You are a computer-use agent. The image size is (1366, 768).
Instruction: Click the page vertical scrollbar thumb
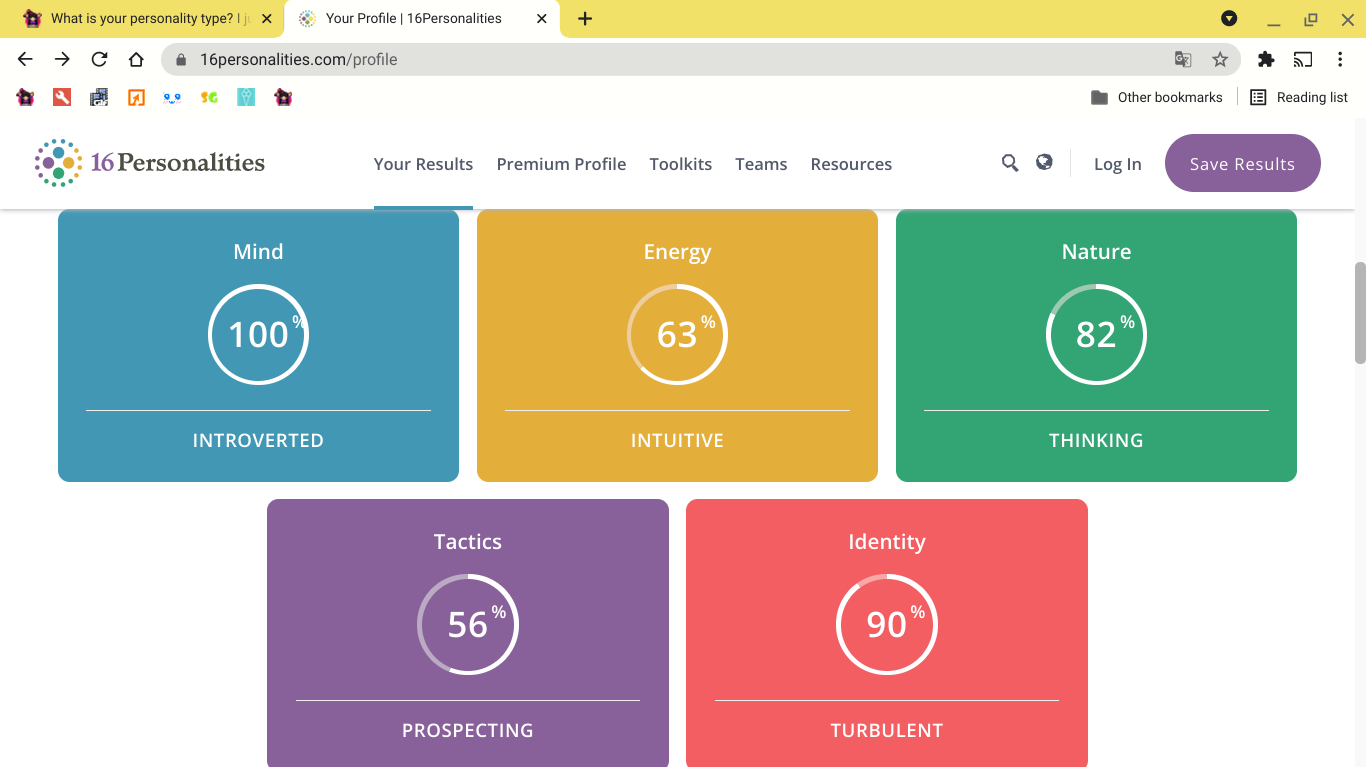point(1359,312)
